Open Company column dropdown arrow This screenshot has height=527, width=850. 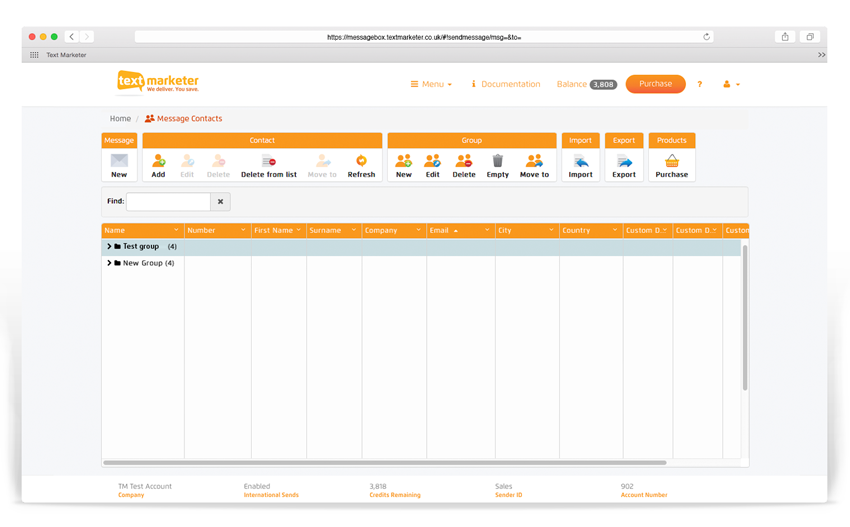(x=418, y=230)
